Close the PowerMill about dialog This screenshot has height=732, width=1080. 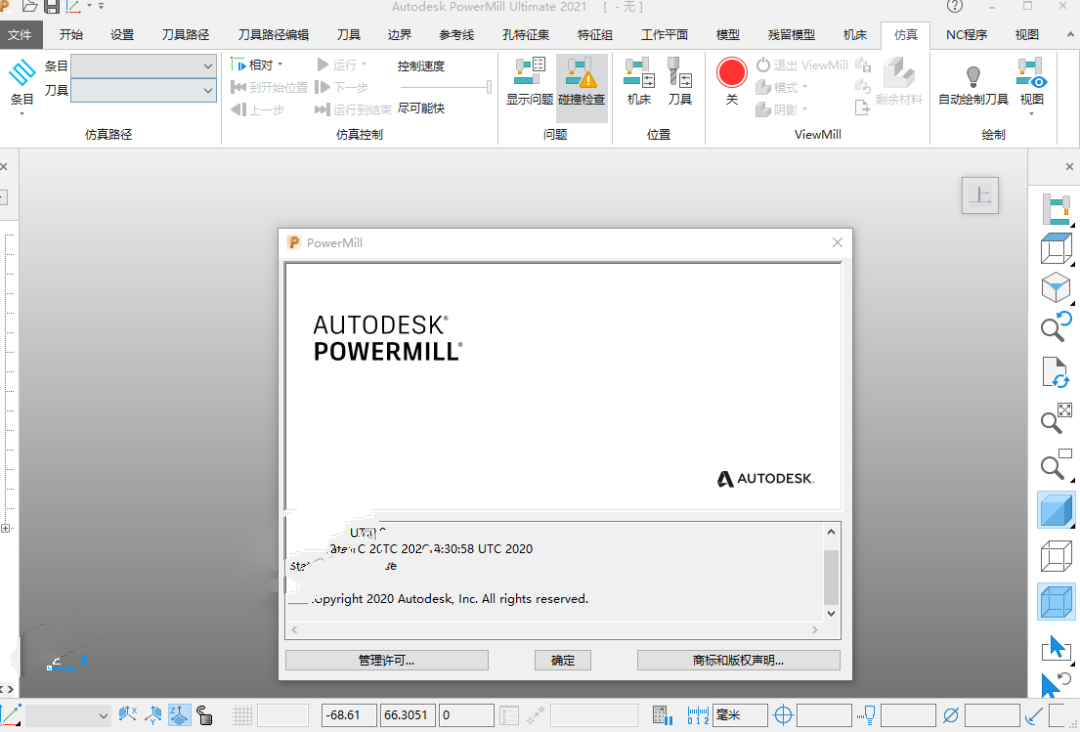[x=837, y=242]
